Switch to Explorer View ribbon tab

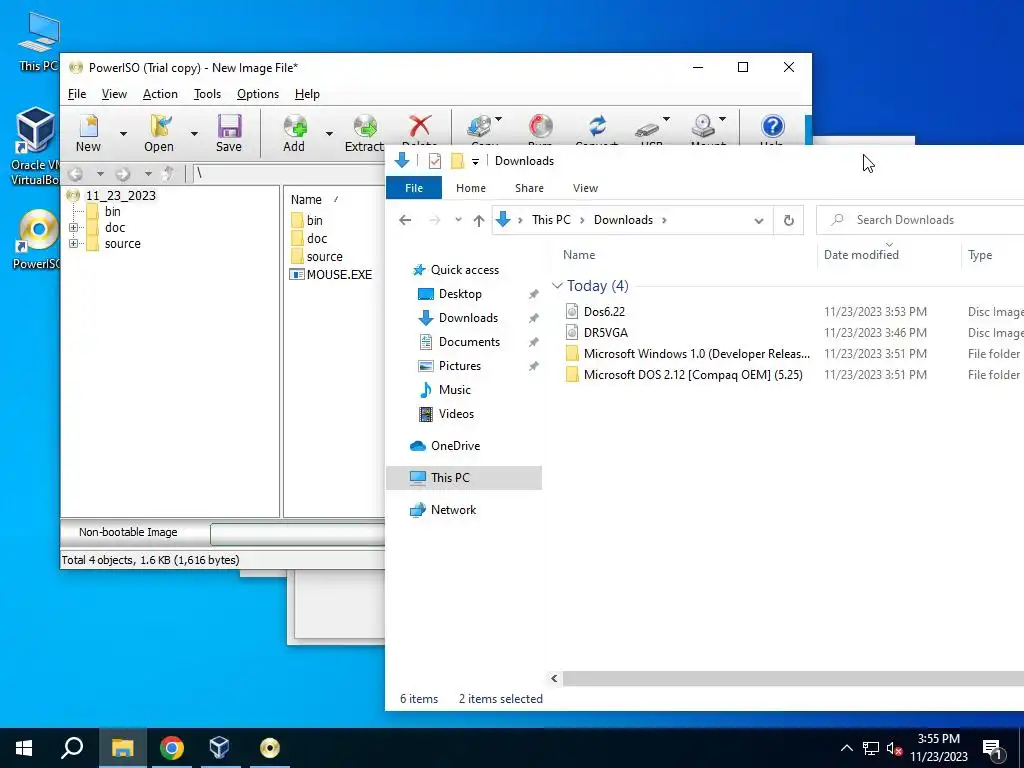[x=585, y=188]
